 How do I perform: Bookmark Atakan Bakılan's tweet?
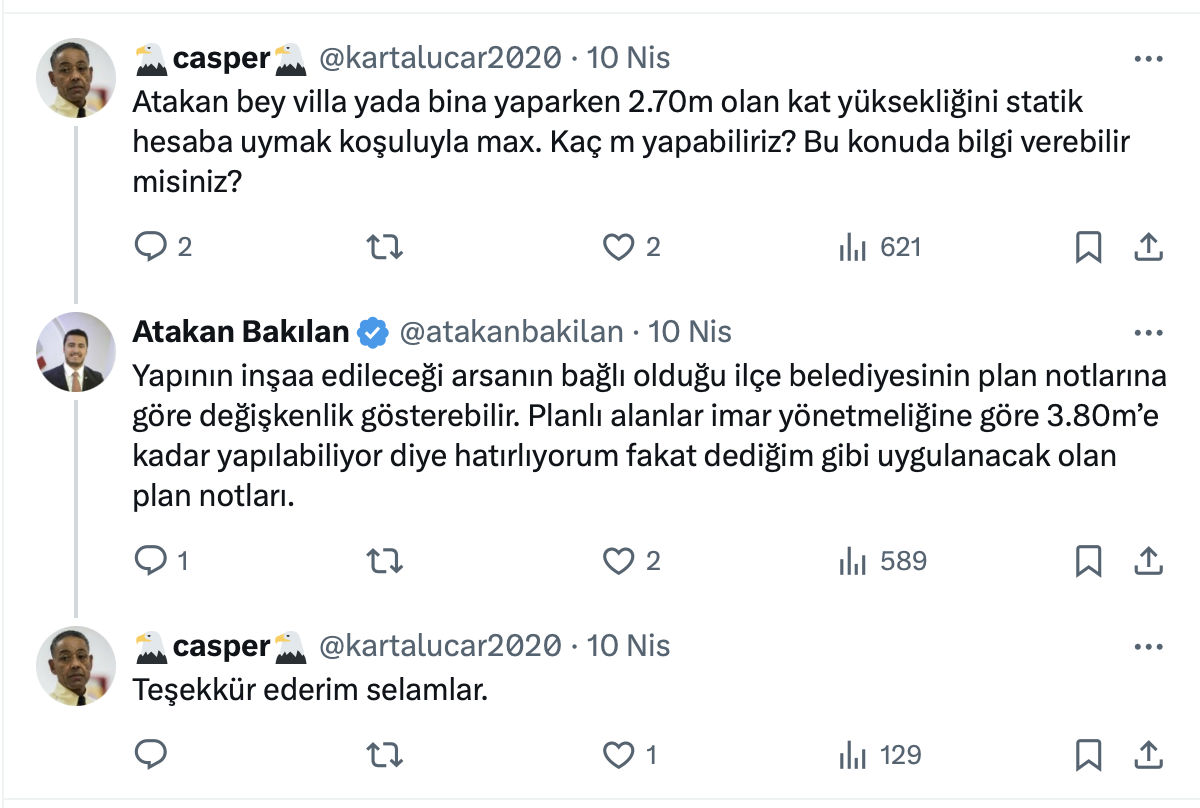pyautogui.click(x=1088, y=561)
